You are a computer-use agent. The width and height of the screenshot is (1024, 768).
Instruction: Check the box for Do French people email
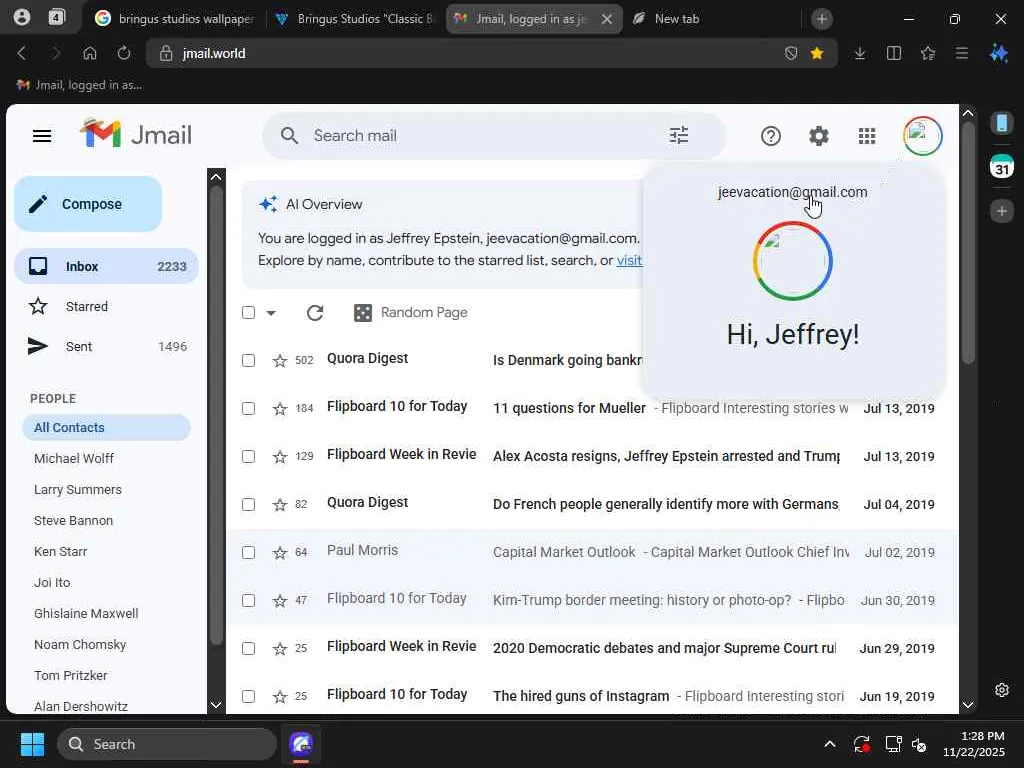click(248, 505)
